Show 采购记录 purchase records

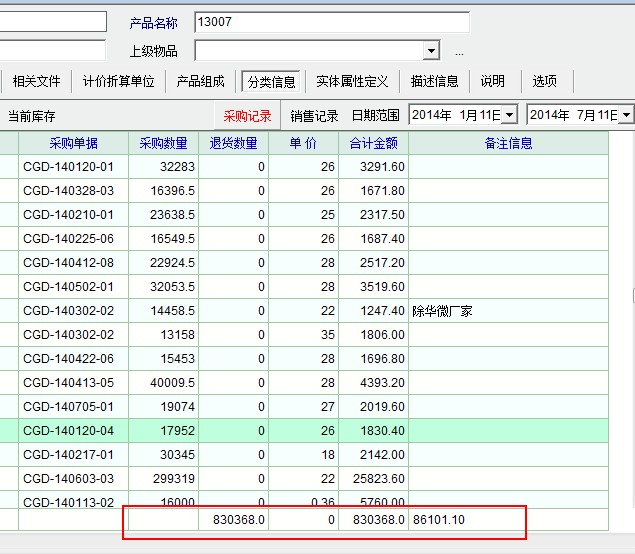coord(247,116)
